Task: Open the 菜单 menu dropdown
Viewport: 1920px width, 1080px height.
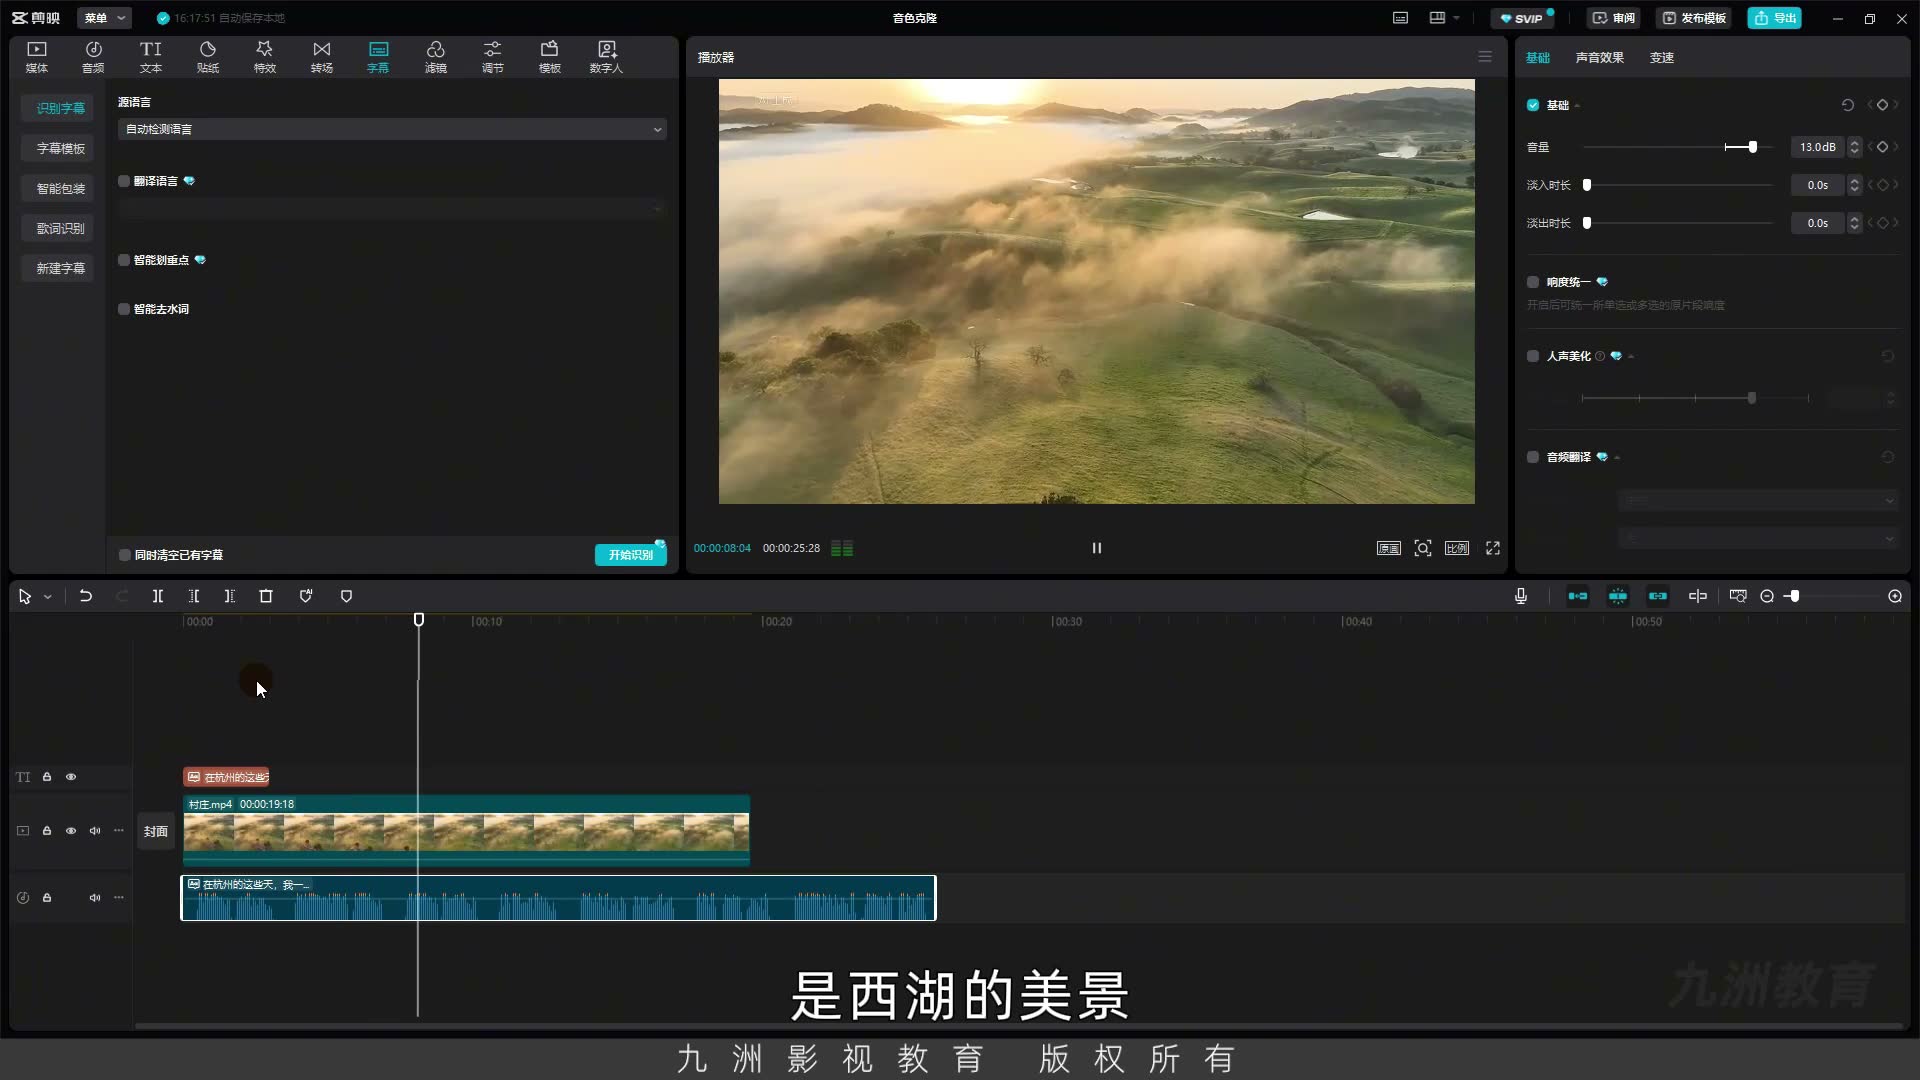Action: 104,18
